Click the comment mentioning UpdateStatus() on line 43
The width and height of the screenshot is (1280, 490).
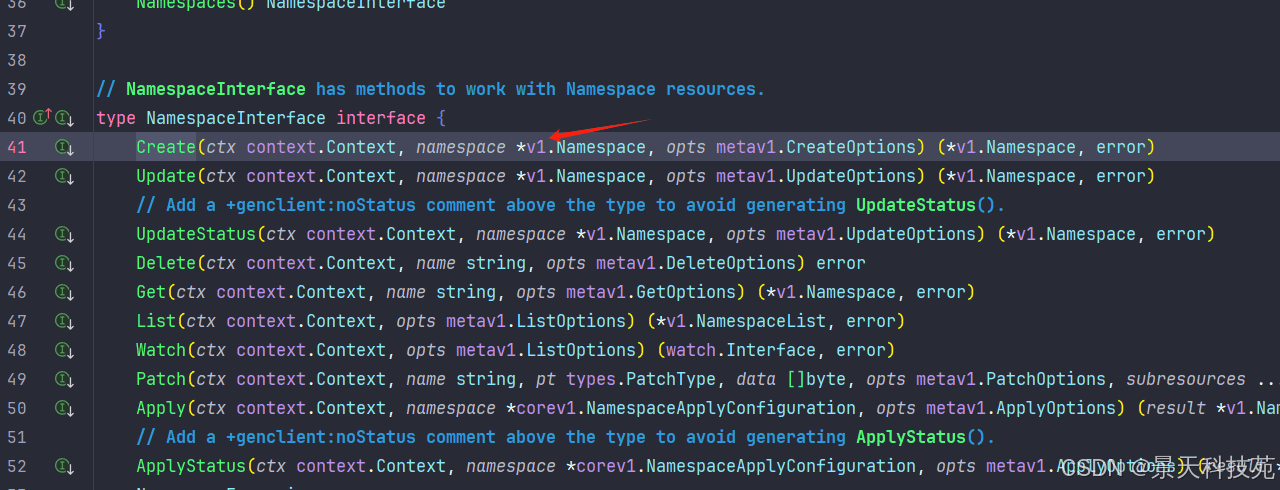click(571, 205)
